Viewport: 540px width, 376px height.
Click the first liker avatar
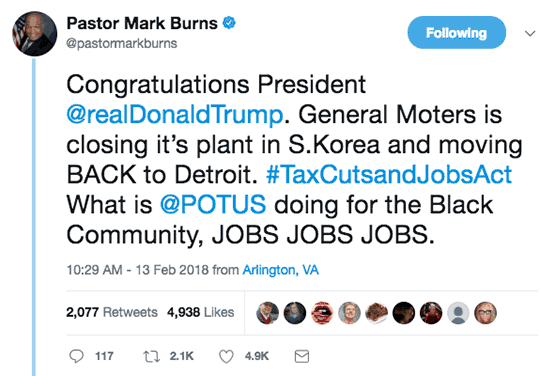[268, 313]
